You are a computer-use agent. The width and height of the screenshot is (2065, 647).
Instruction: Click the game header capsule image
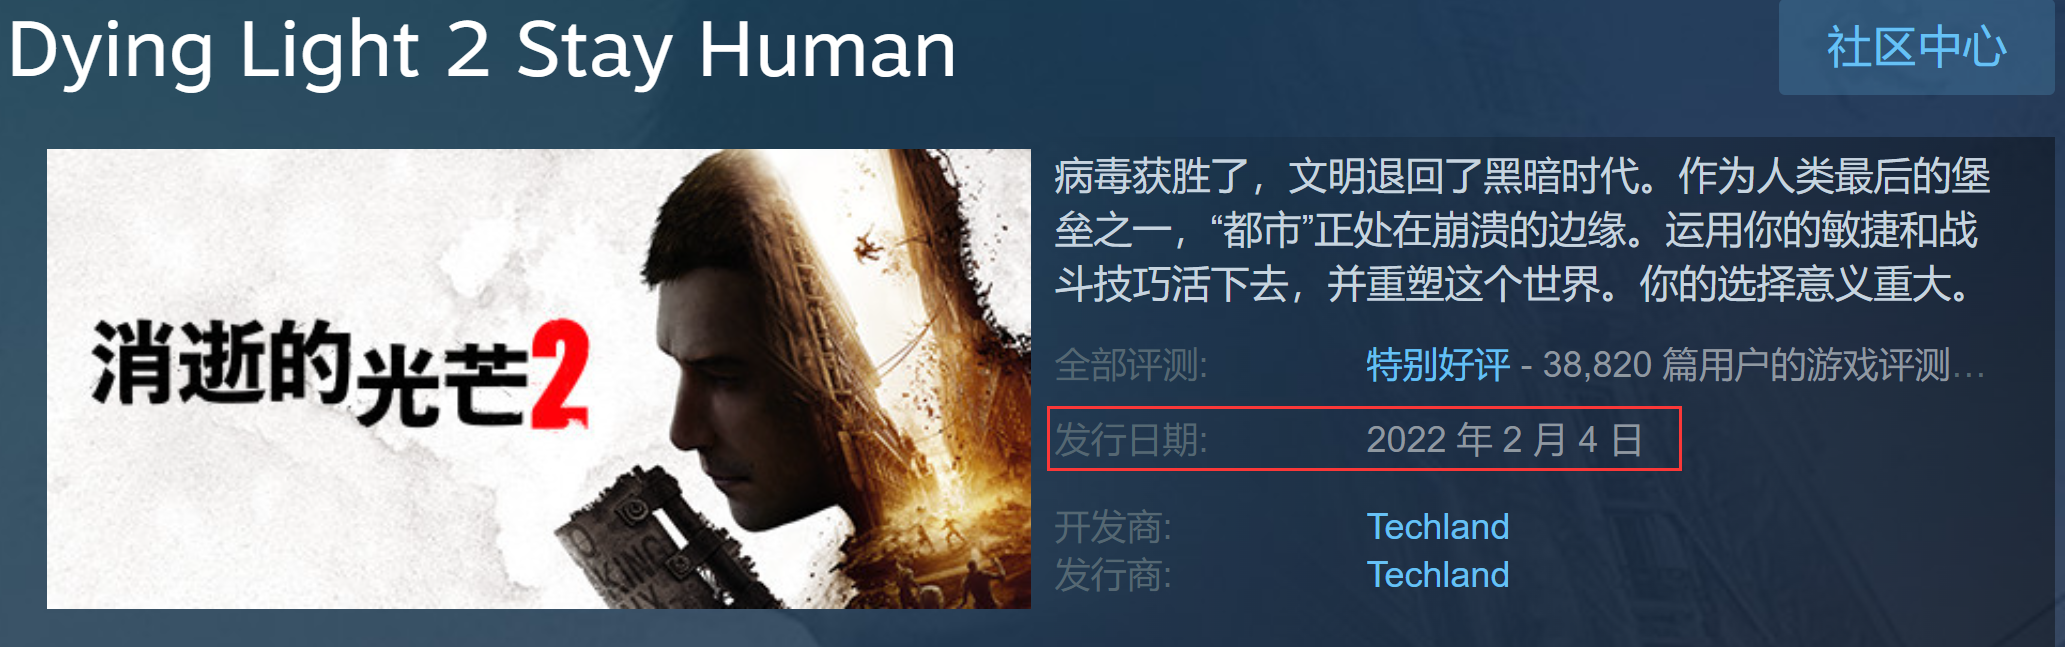pyautogui.click(x=539, y=379)
